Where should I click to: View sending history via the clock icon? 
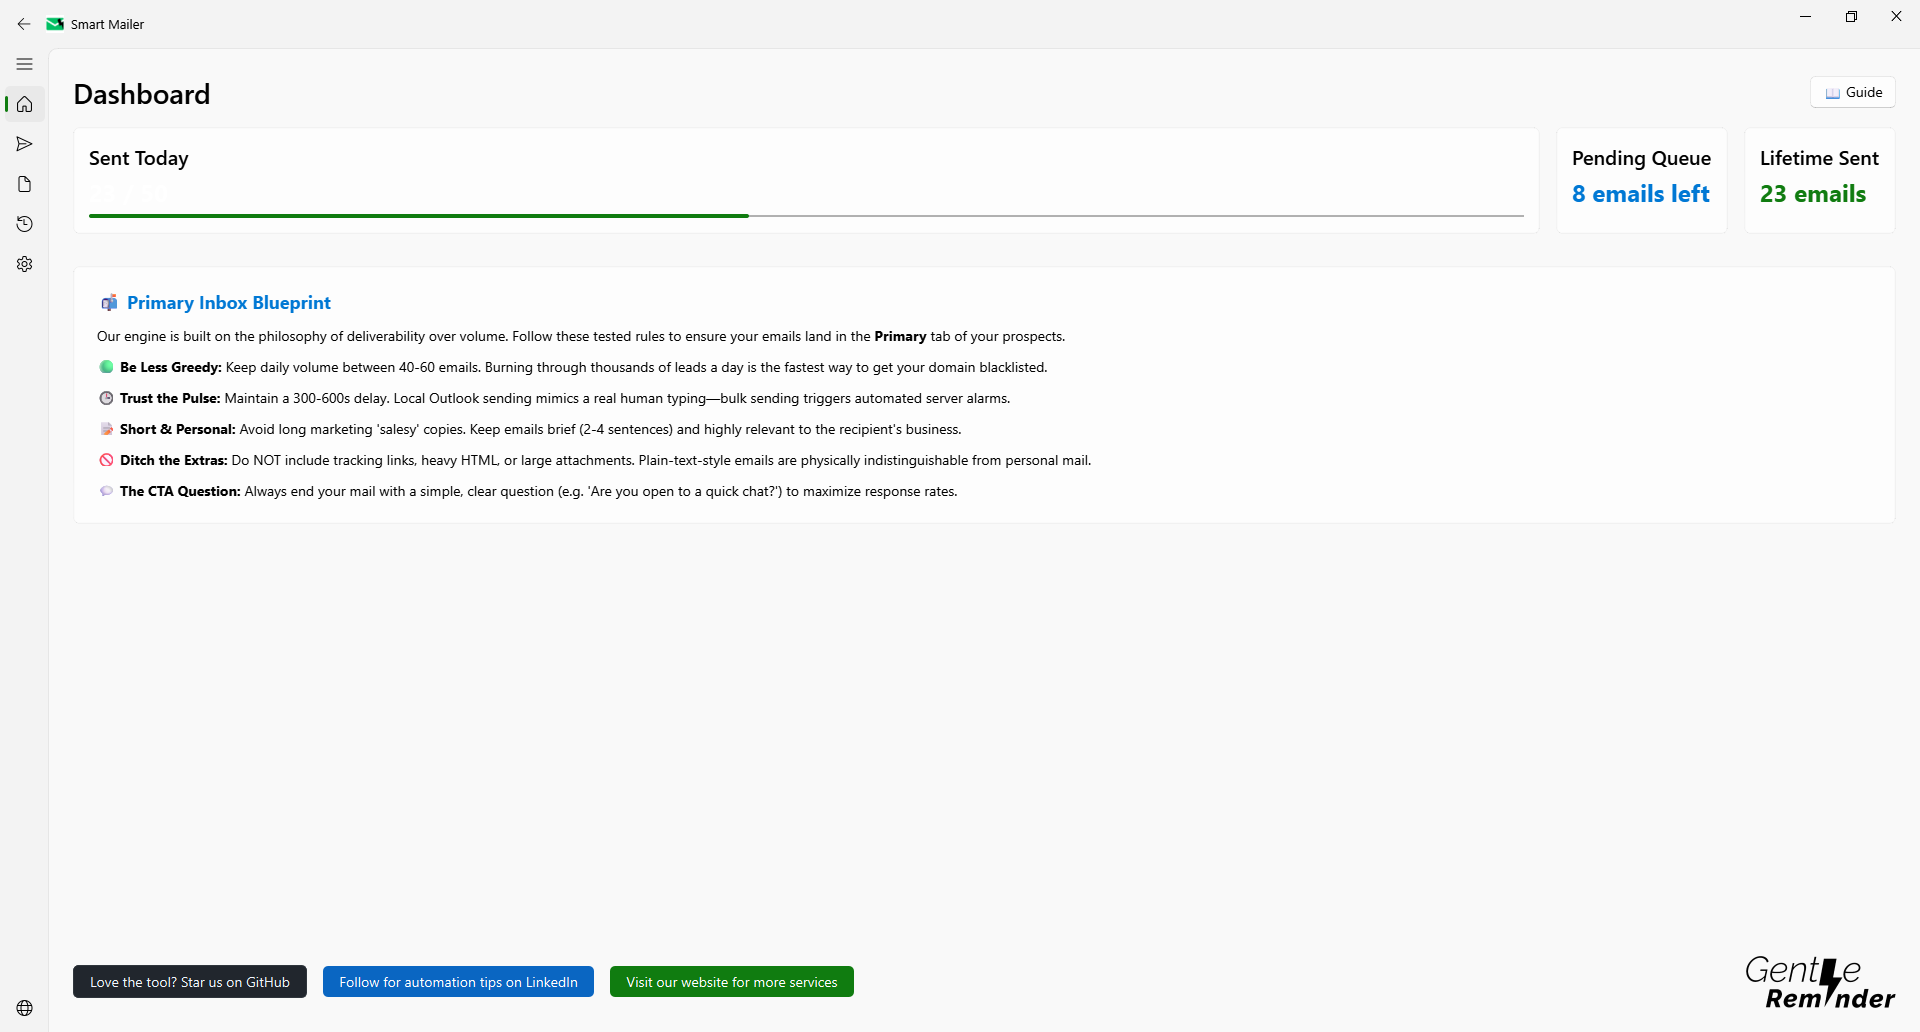click(24, 224)
